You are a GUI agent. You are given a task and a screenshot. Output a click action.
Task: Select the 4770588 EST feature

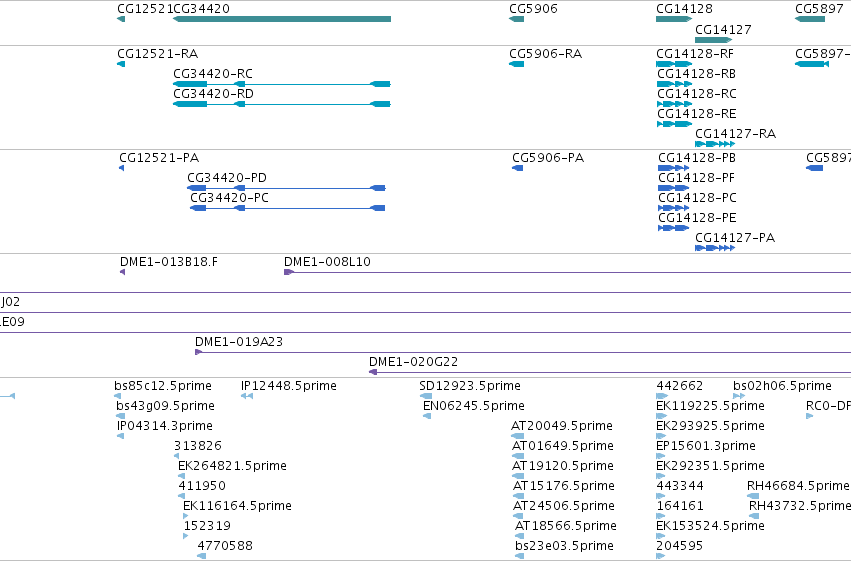point(201,556)
